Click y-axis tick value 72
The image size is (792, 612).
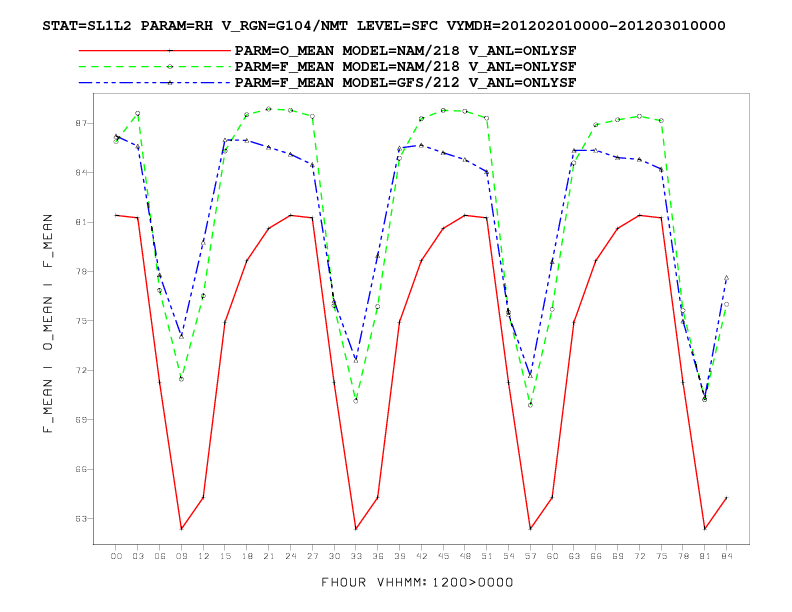(81, 371)
